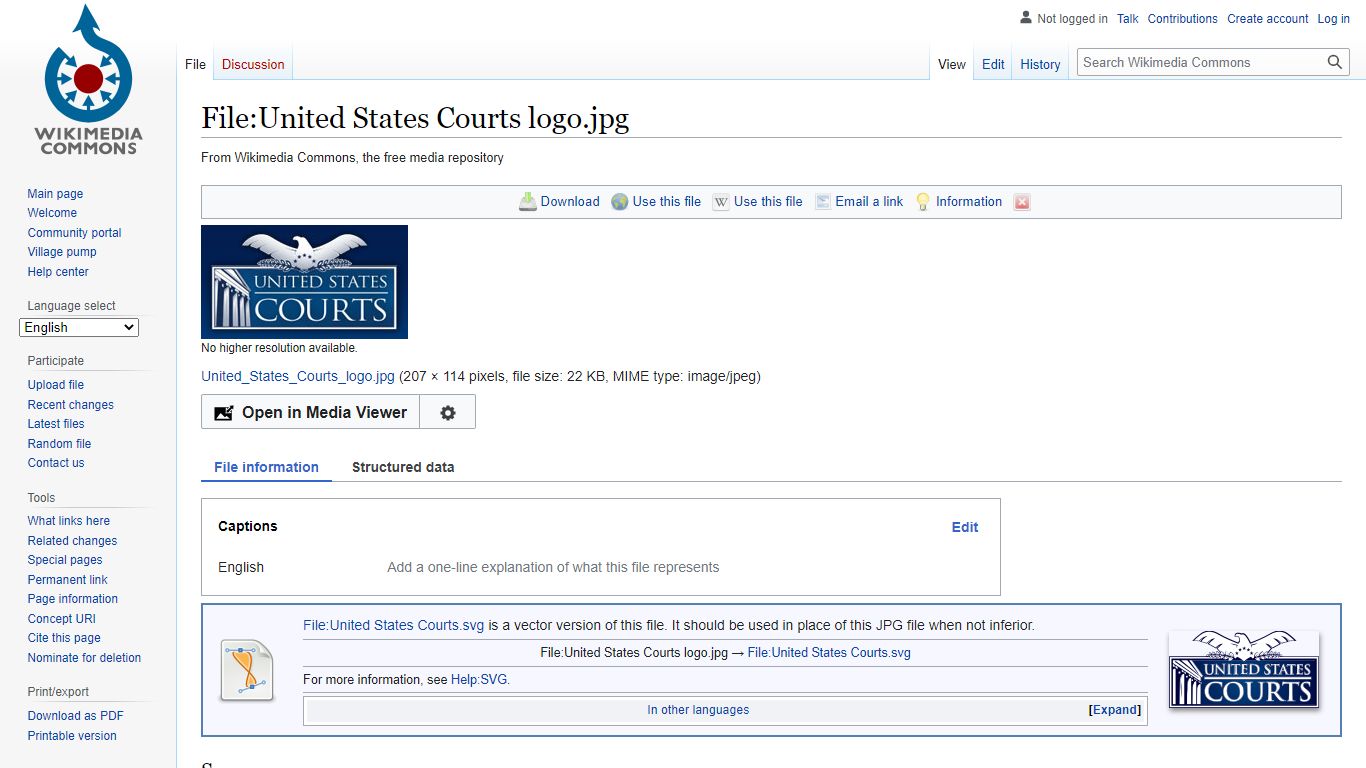Open What links here
Image resolution: width=1366 pixels, height=768 pixels.
click(x=68, y=521)
